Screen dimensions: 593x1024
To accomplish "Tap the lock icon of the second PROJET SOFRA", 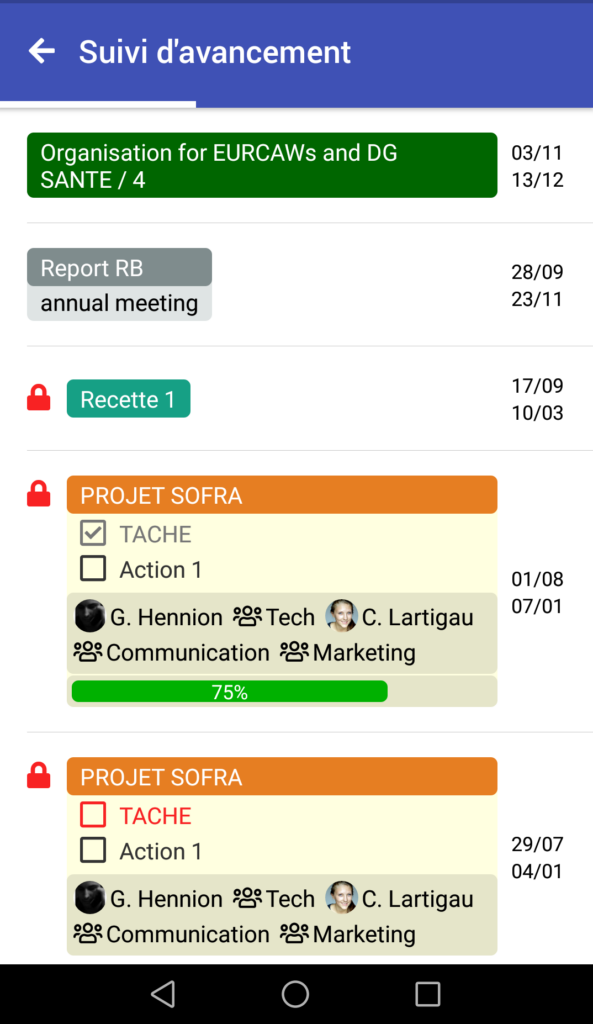I will click(x=39, y=775).
